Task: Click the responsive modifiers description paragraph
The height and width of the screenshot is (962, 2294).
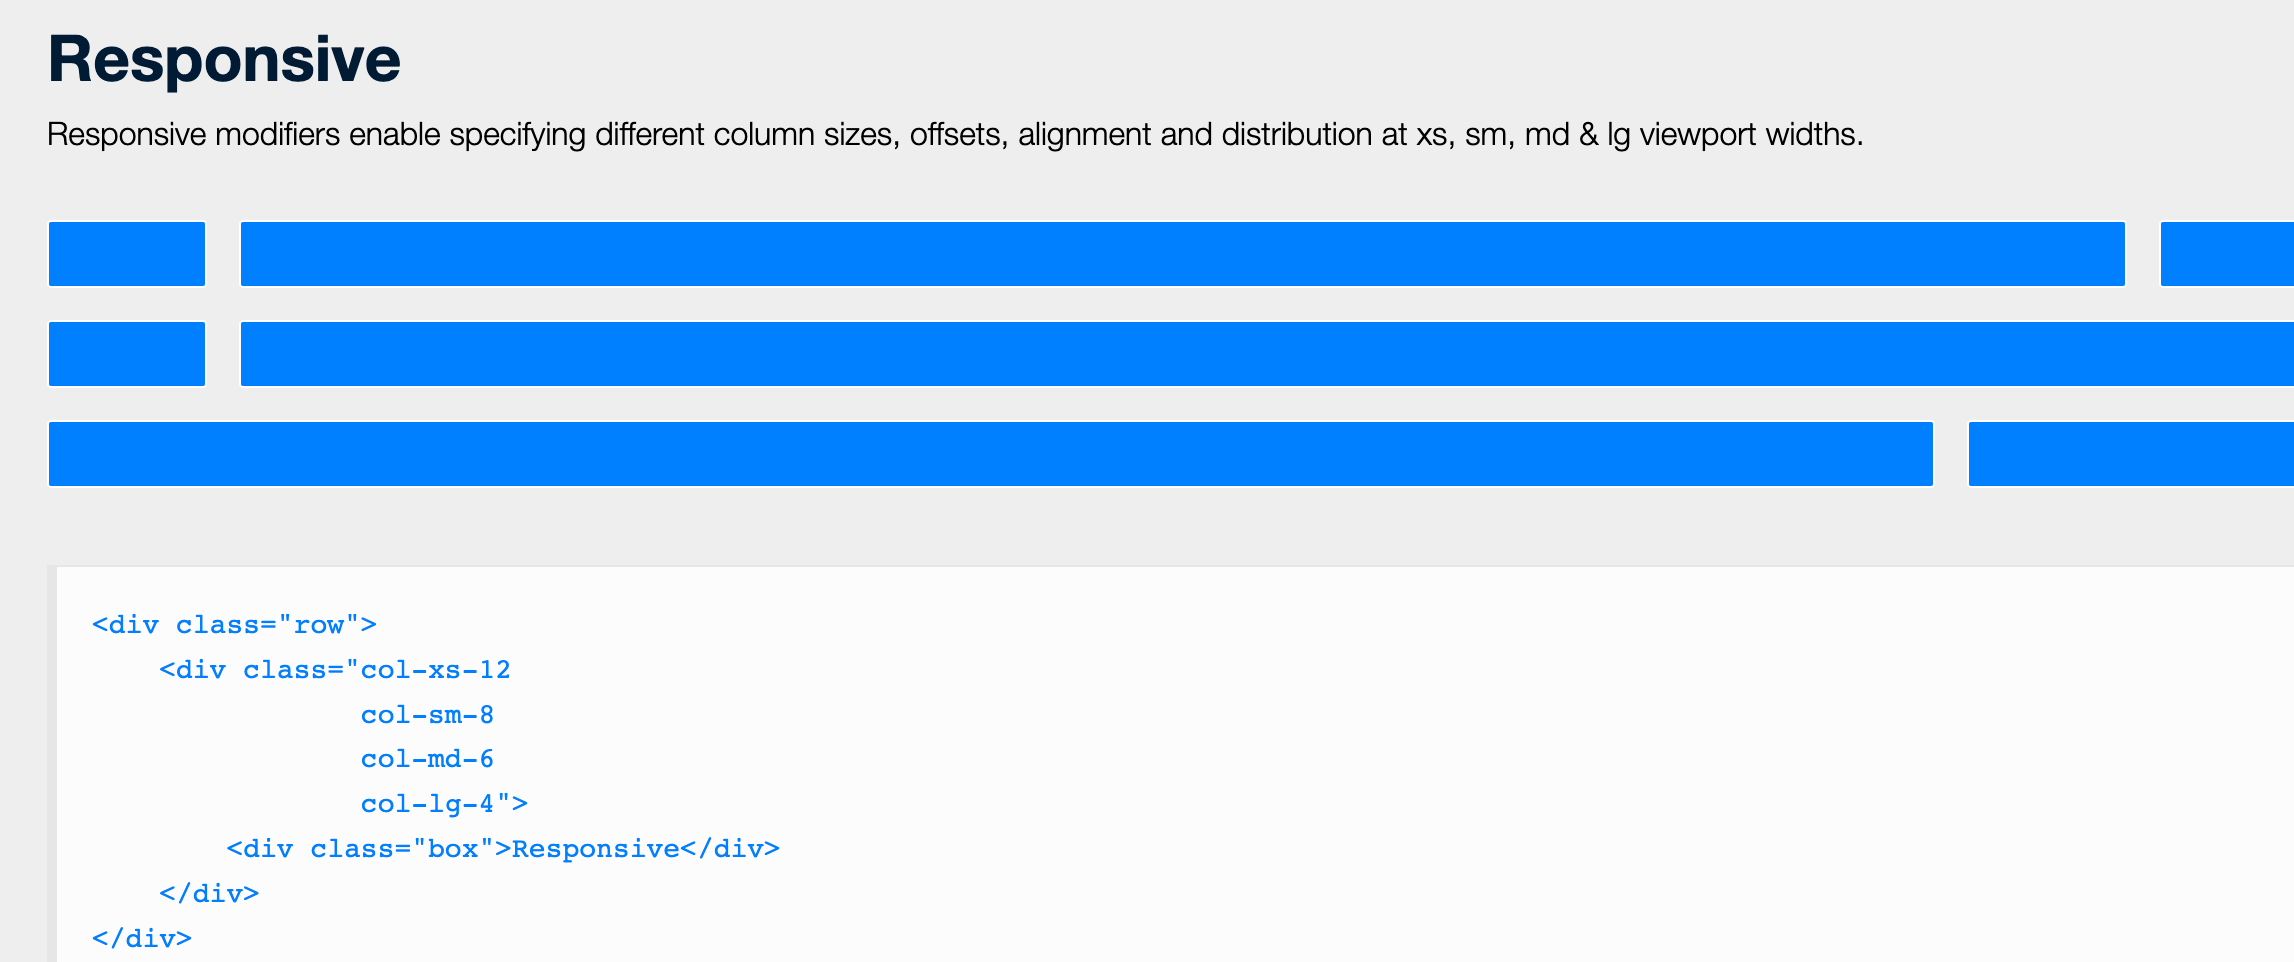Action: click(954, 134)
